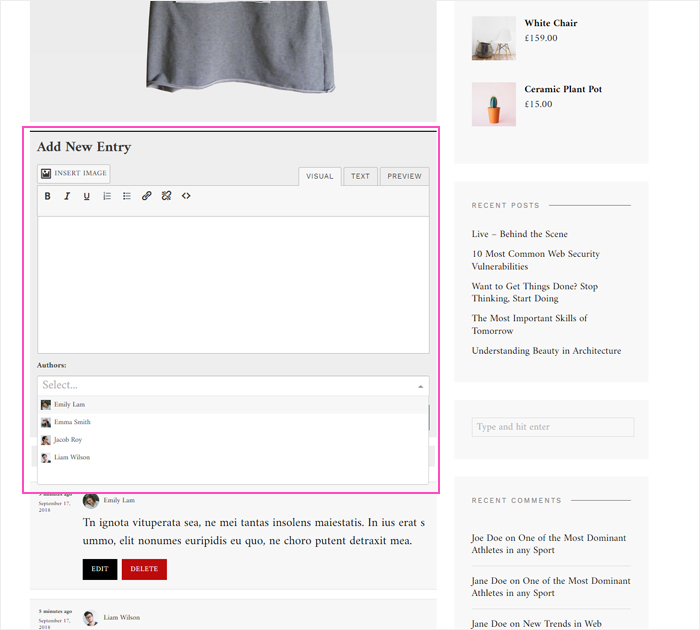Click the Ceramic Plant Pot thumbnail

(494, 104)
